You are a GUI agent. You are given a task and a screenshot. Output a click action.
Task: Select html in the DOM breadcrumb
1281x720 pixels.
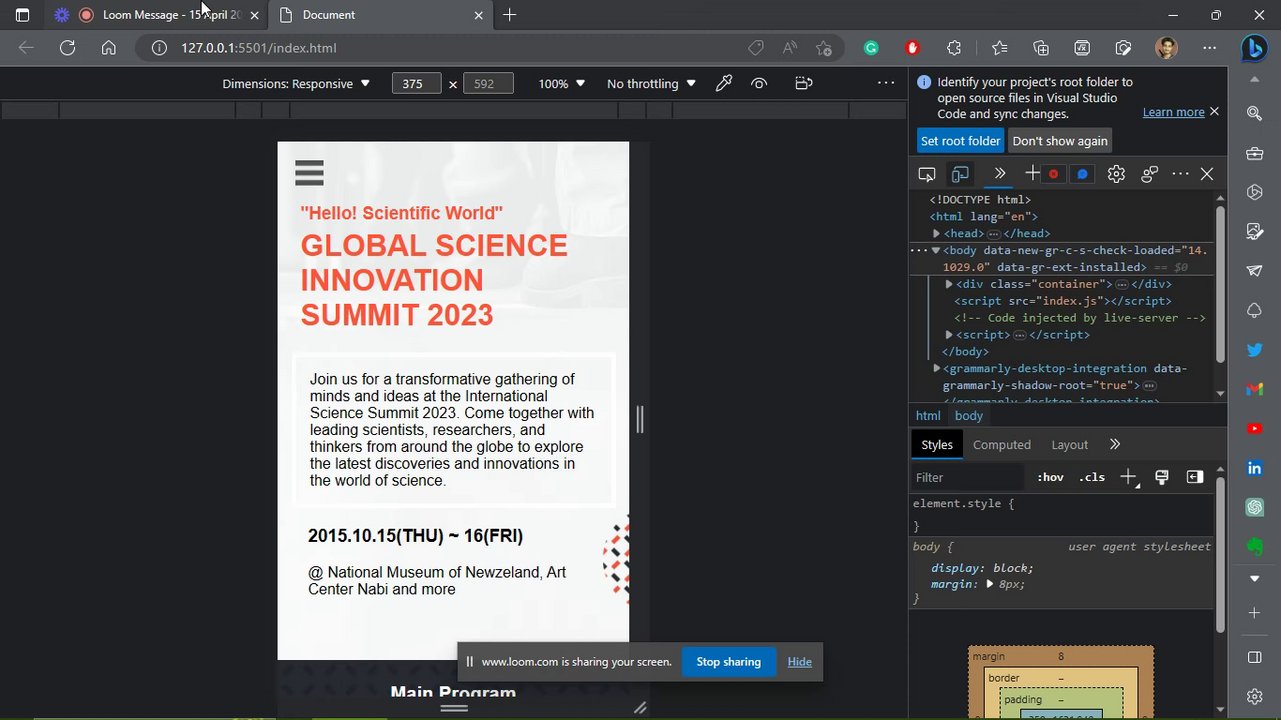(928, 416)
